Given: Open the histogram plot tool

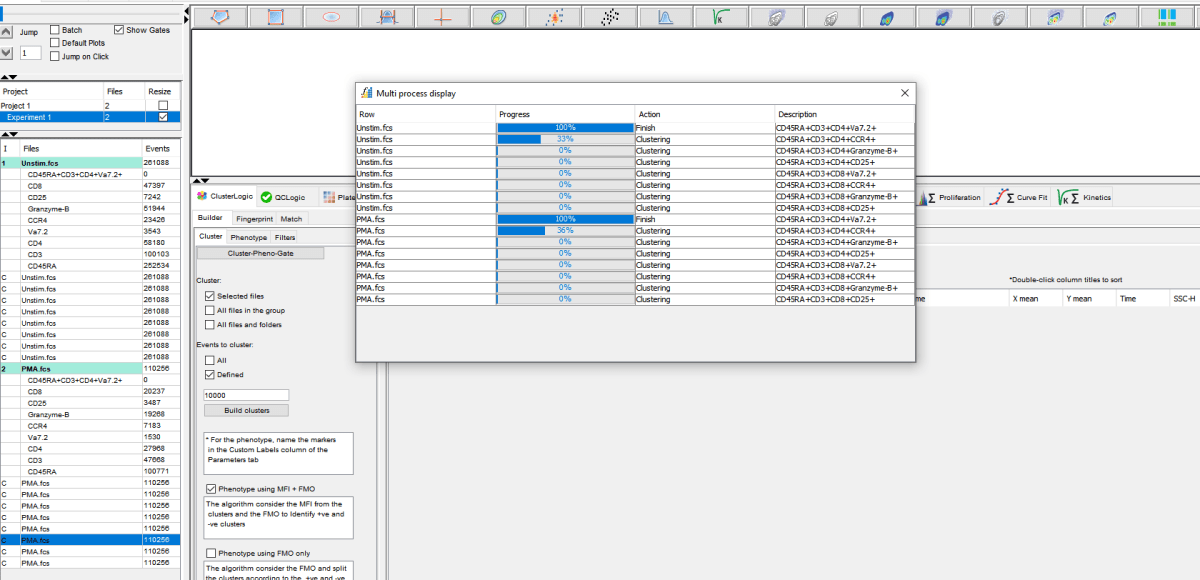Looking at the screenshot, I should pos(665,16).
